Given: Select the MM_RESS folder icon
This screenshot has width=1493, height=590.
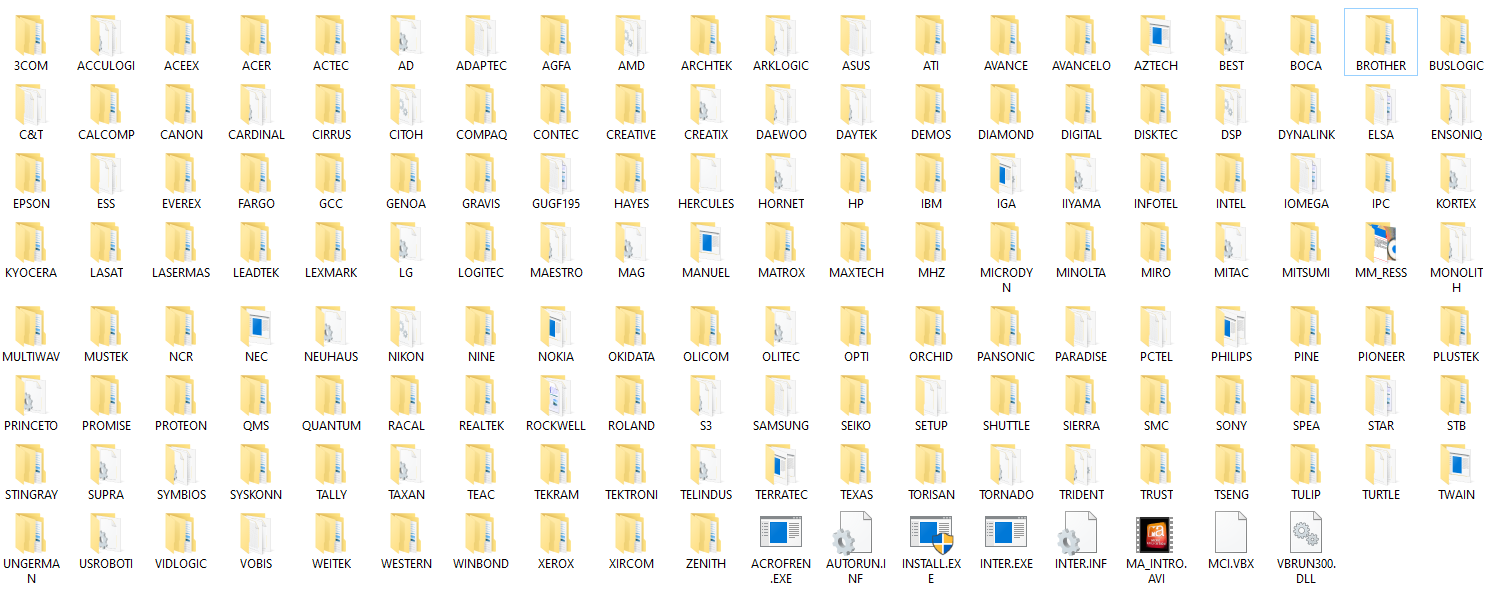Looking at the screenshot, I should point(1381,242).
